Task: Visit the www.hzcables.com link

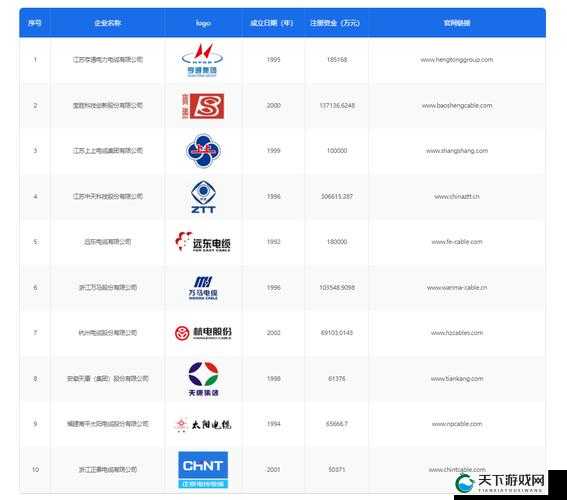Action: (x=457, y=333)
